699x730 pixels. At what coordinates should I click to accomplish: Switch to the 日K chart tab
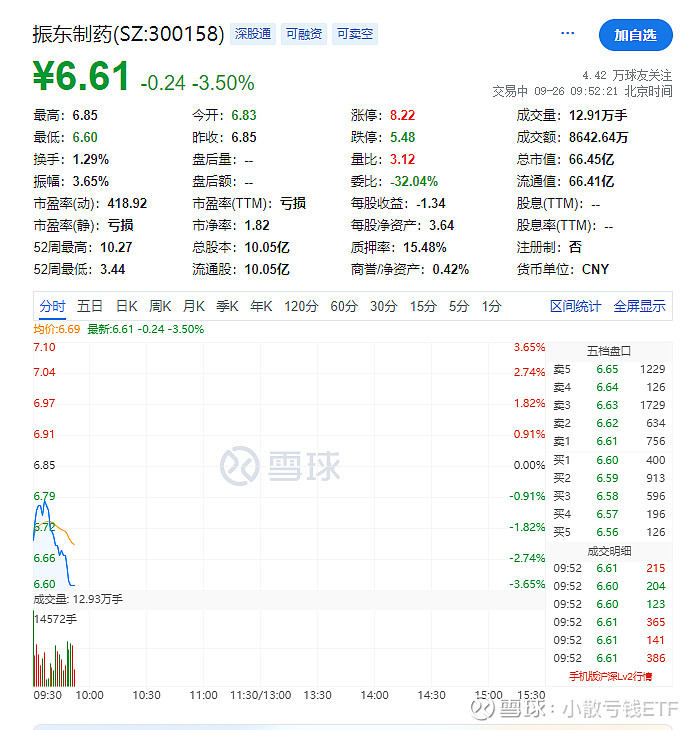(x=126, y=306)
